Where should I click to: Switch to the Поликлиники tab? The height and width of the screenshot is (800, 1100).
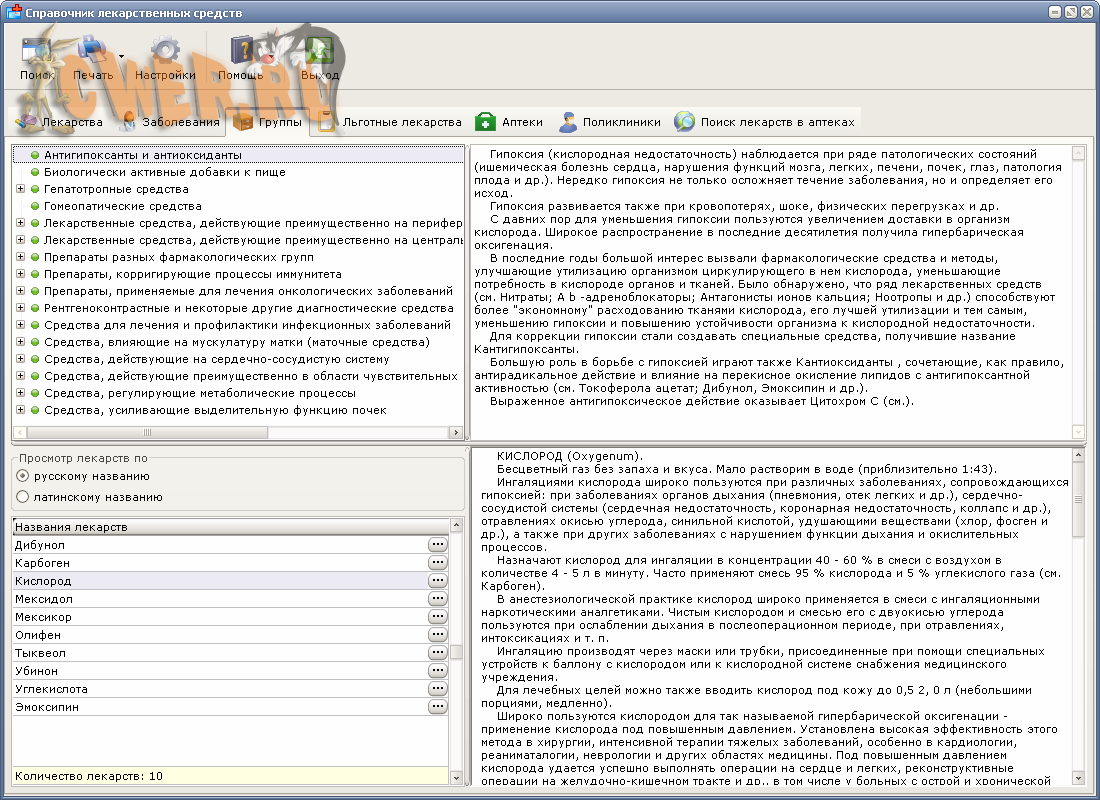[609, 122]
